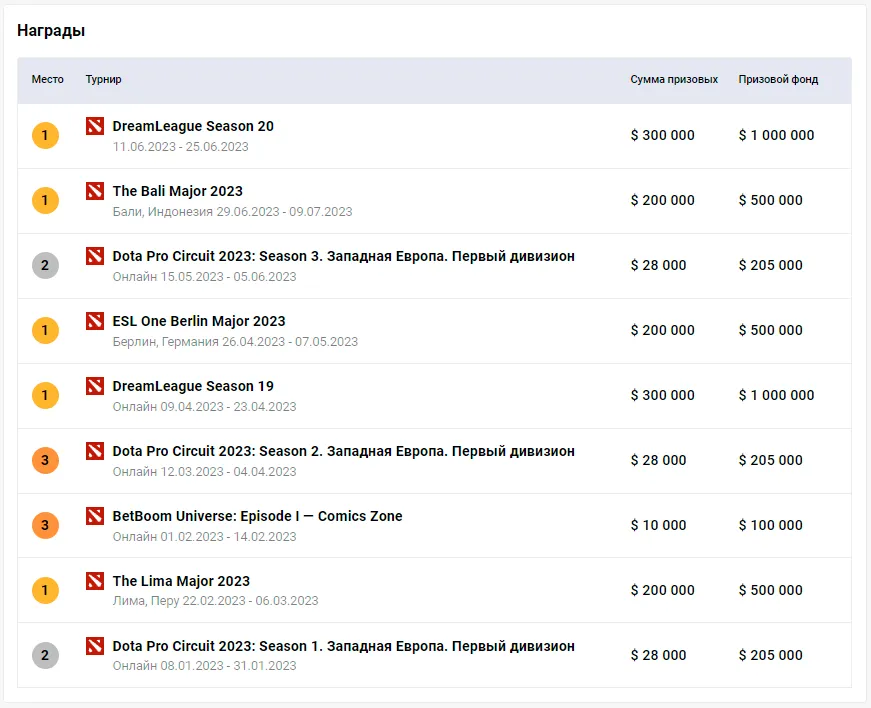Click Dota 2 icon beside Dota Pro Circuit Season 3
The width and height of the screenshot is (871, 708).
(95, 256)
